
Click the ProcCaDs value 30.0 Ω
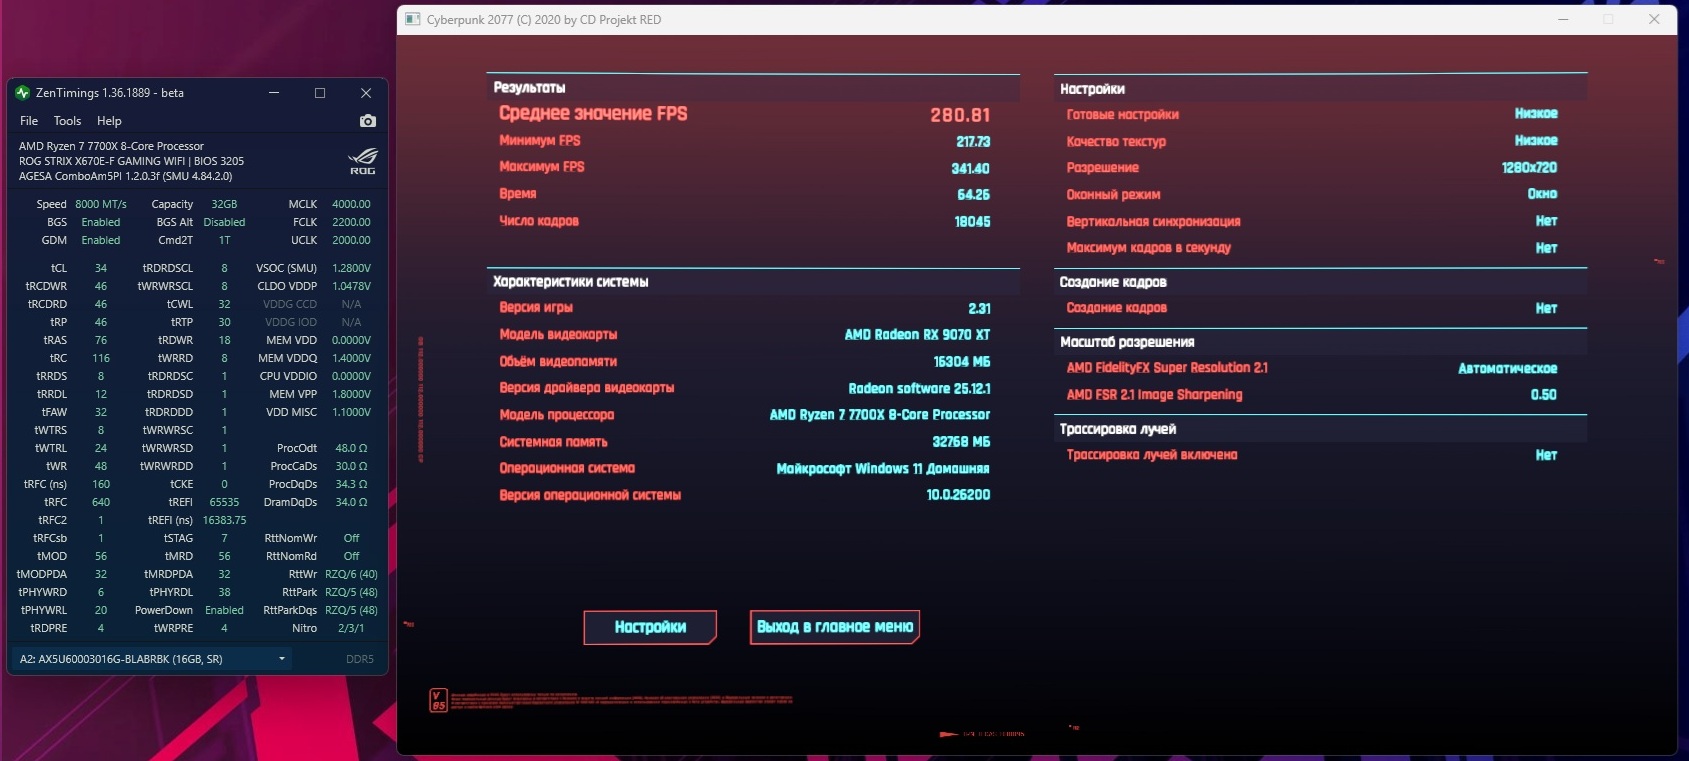coord(351,466)
